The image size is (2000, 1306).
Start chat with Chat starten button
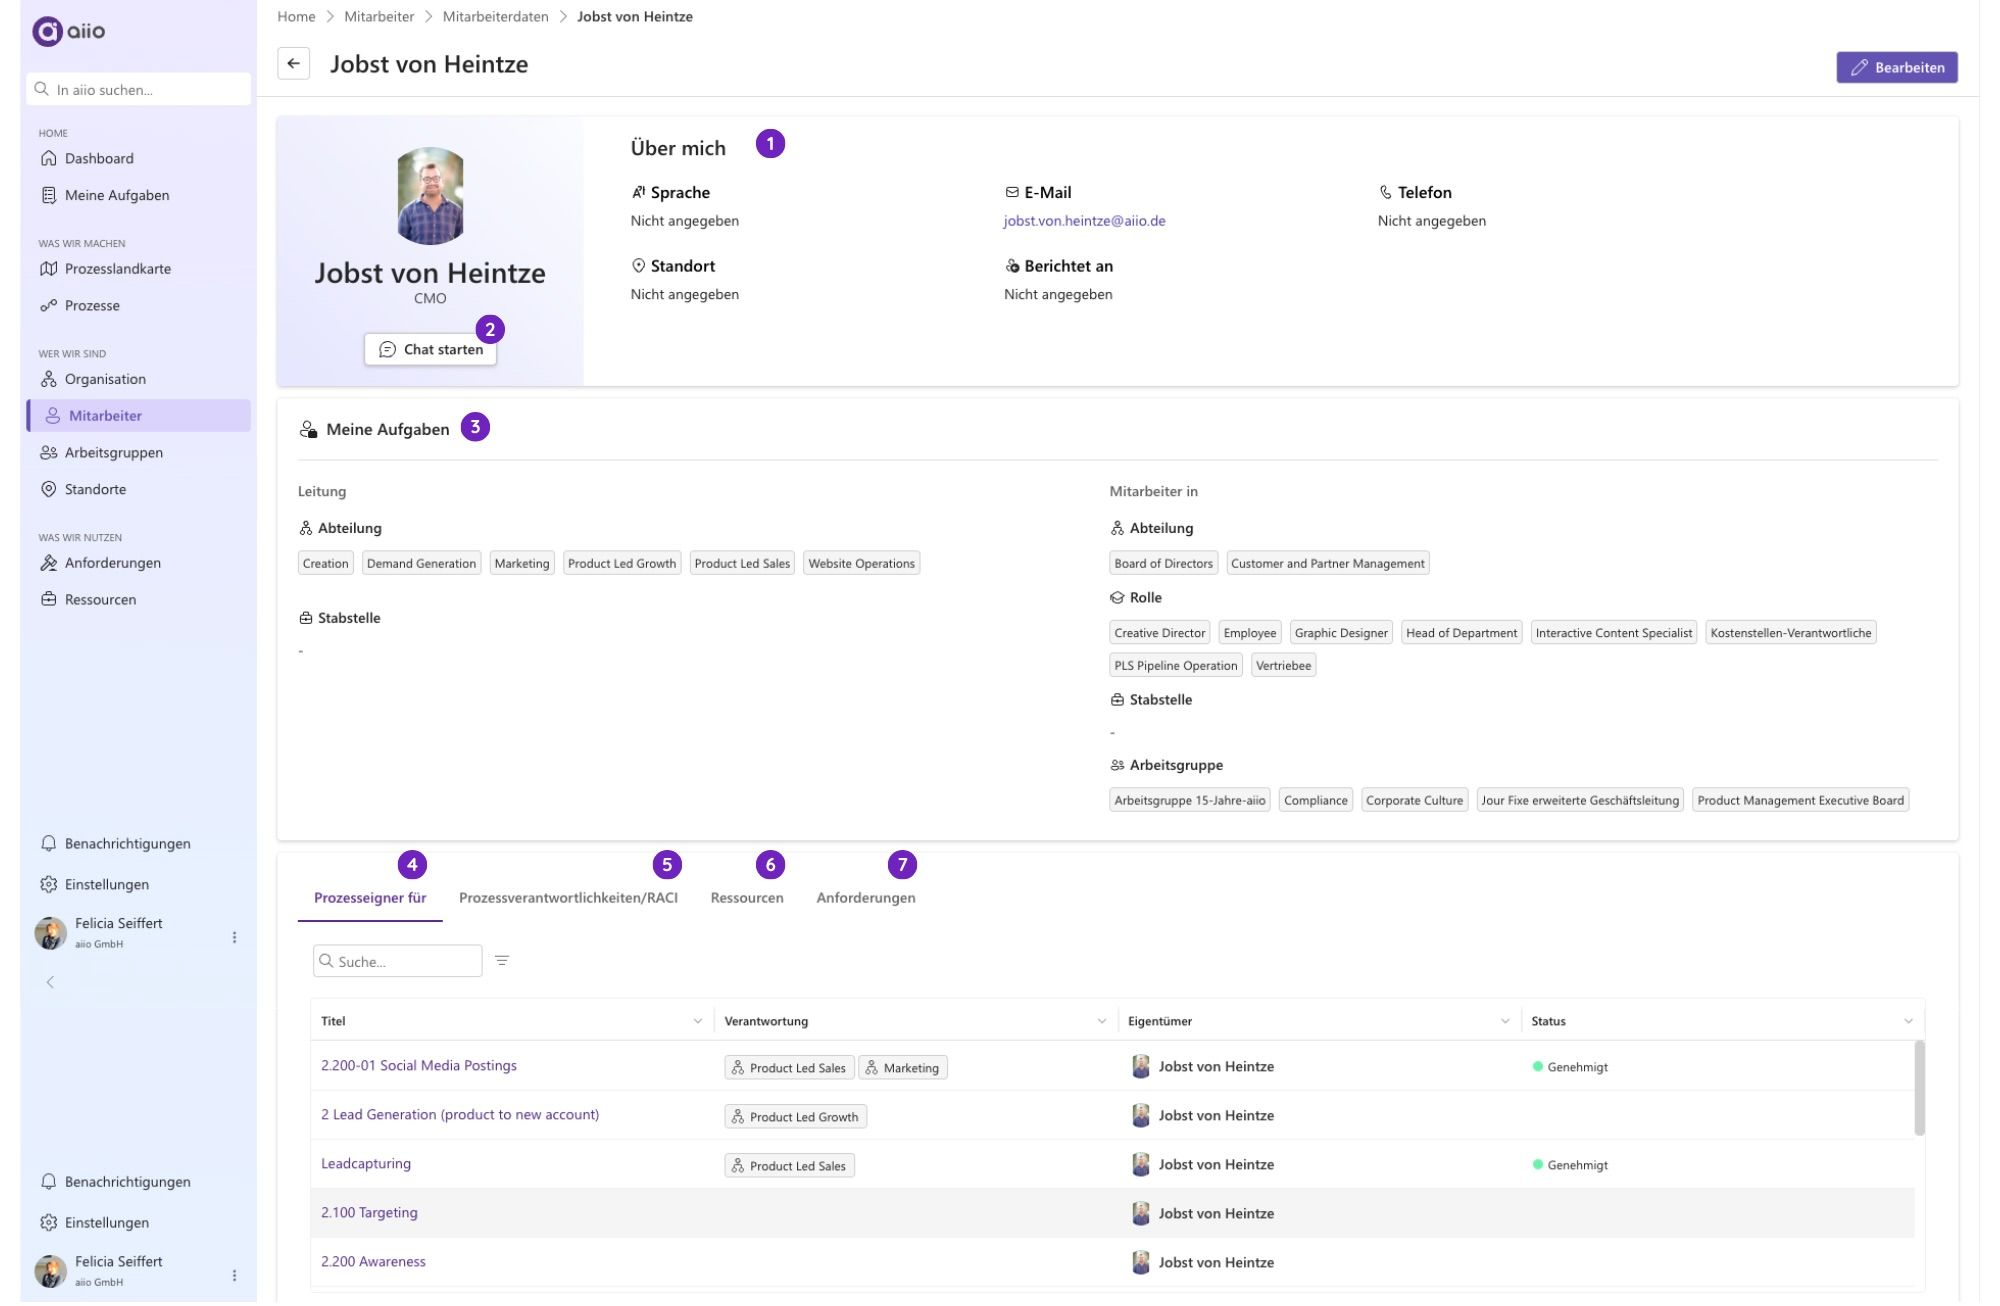point(430,349)
